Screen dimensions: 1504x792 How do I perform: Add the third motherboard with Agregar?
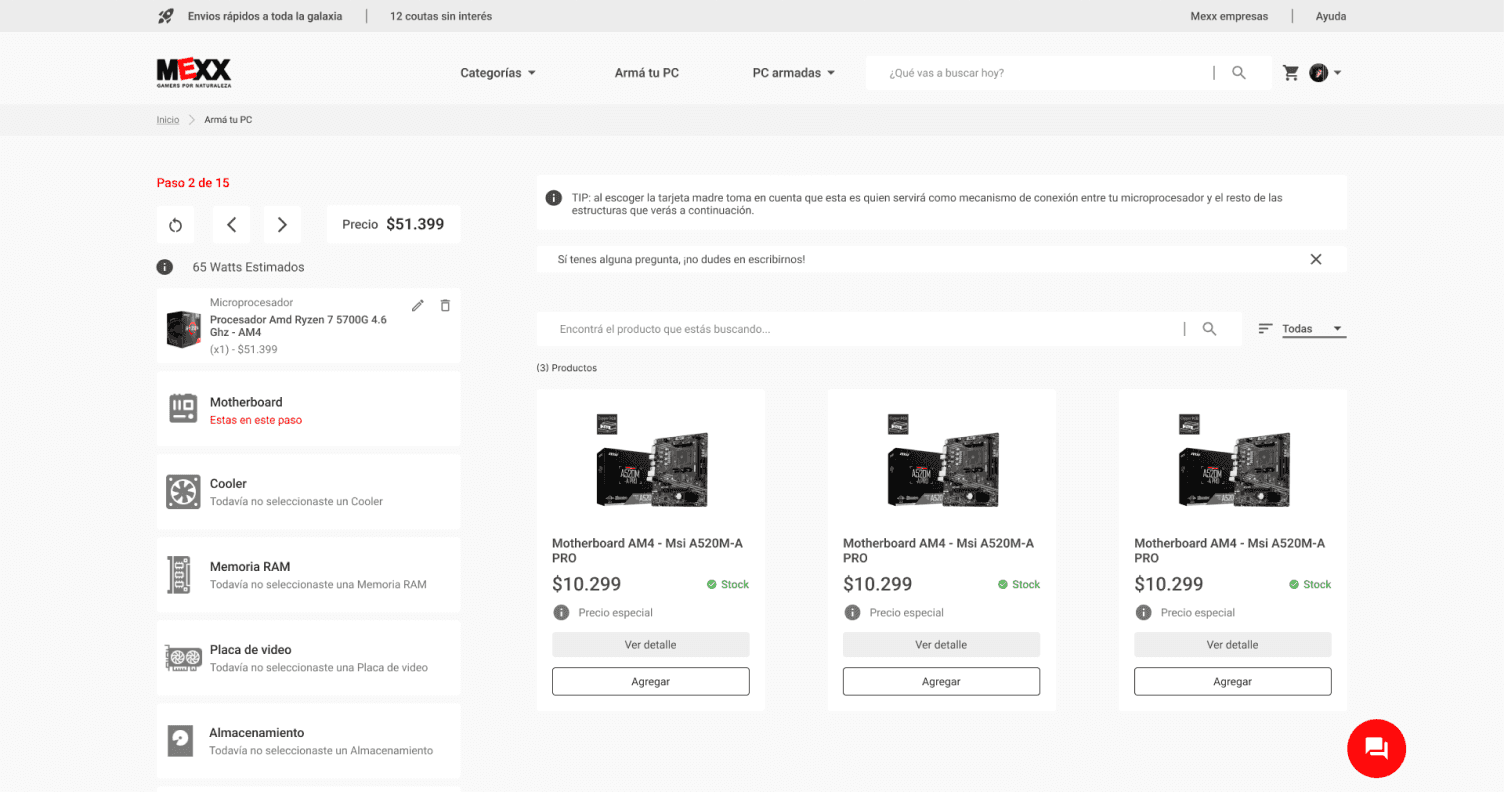coord(1233,681)
